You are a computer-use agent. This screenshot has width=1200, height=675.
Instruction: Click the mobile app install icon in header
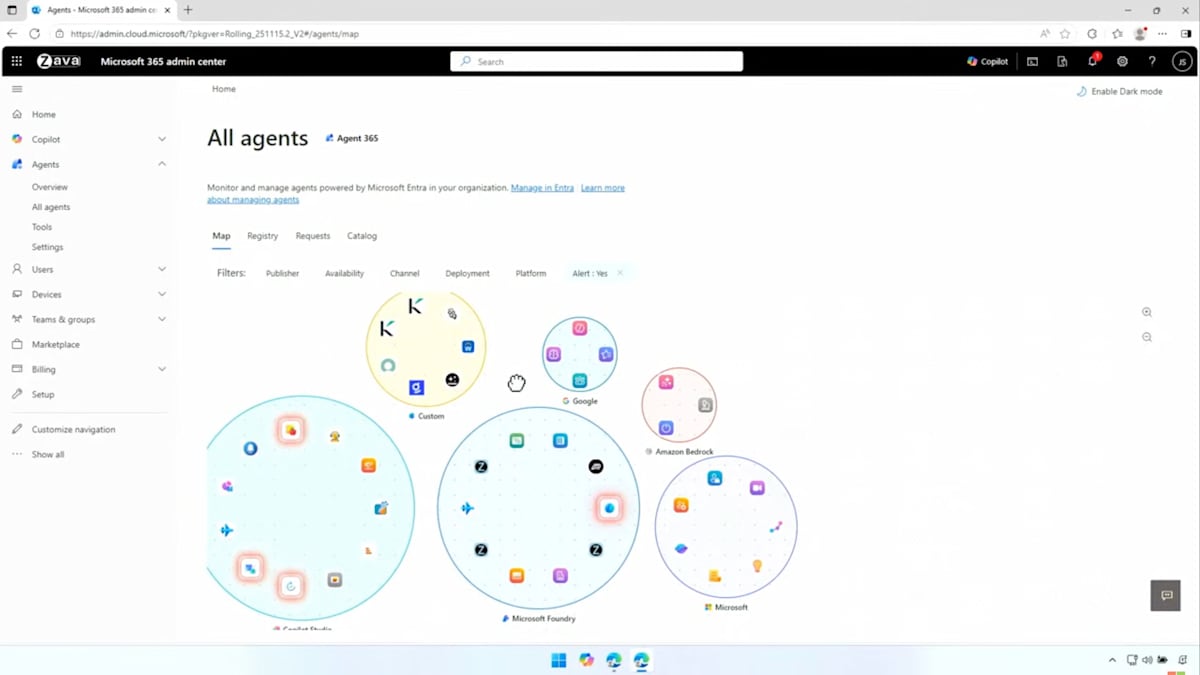pos(1062,61)
